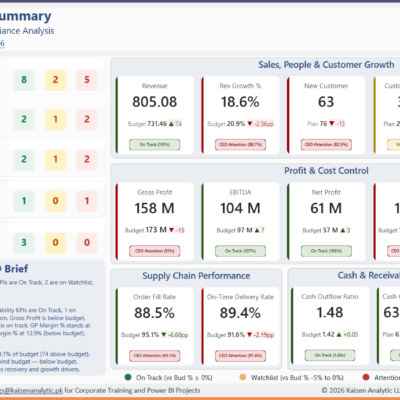Click the Watchlist (vs Bud % -5% to 0%) legend label

pos(297,378)
